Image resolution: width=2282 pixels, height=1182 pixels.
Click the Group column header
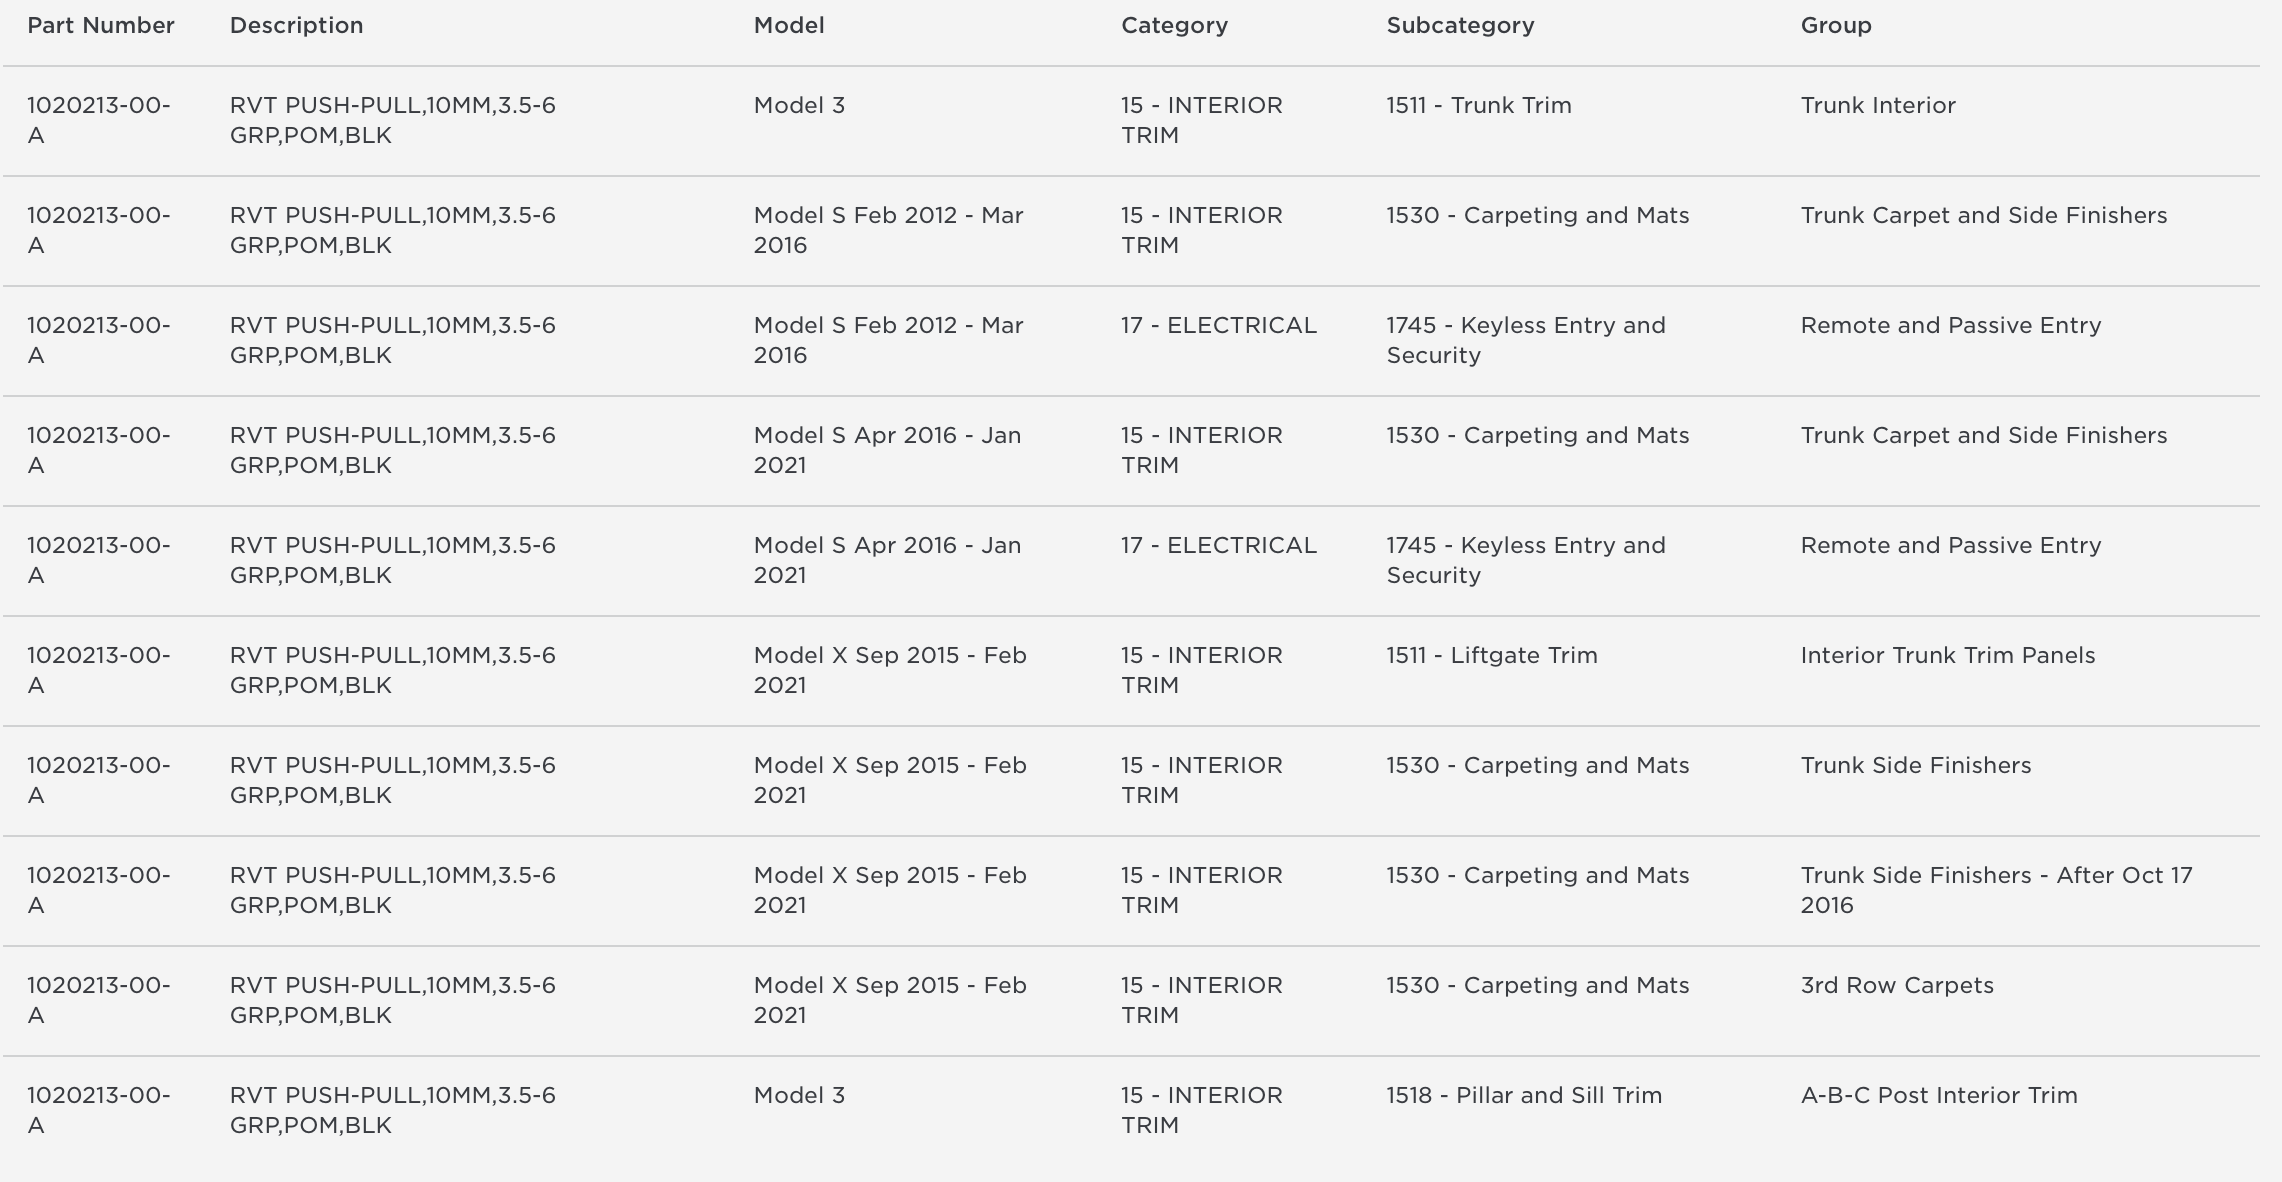tap(1836, 26)
